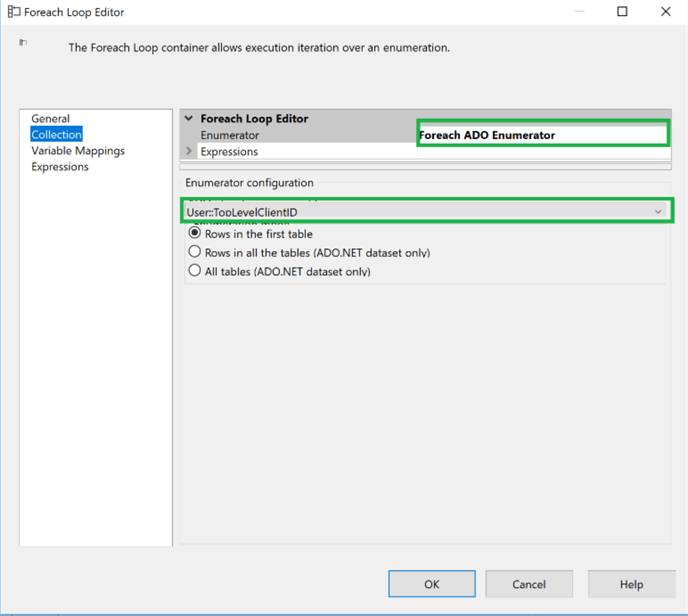
Task: Click the small icon beside the description text
Action: 23,42
